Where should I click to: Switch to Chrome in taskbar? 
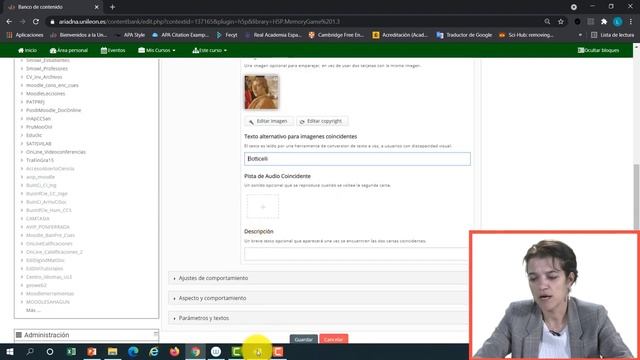point(195,351)
